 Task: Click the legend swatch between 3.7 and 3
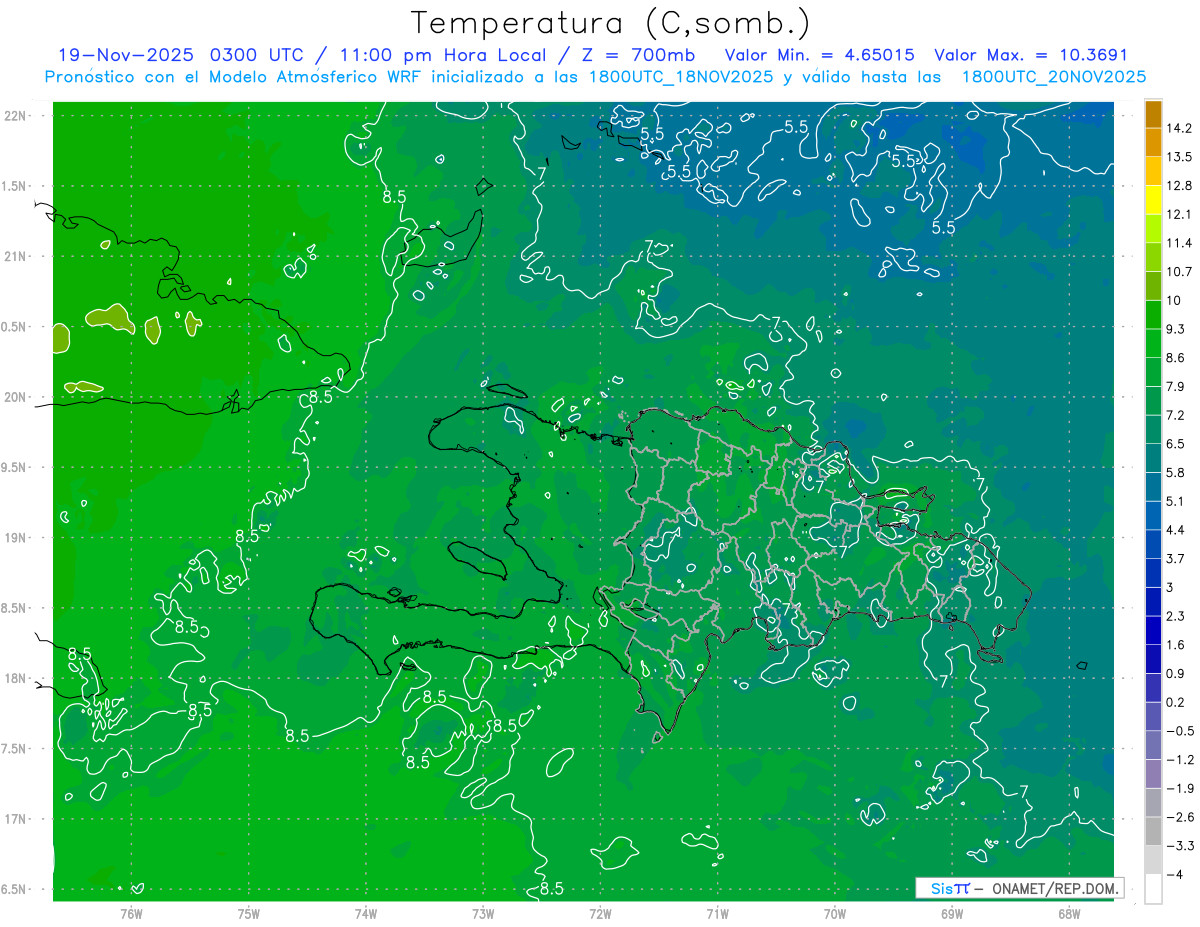pyautogui.click(x=1153, y=573)
